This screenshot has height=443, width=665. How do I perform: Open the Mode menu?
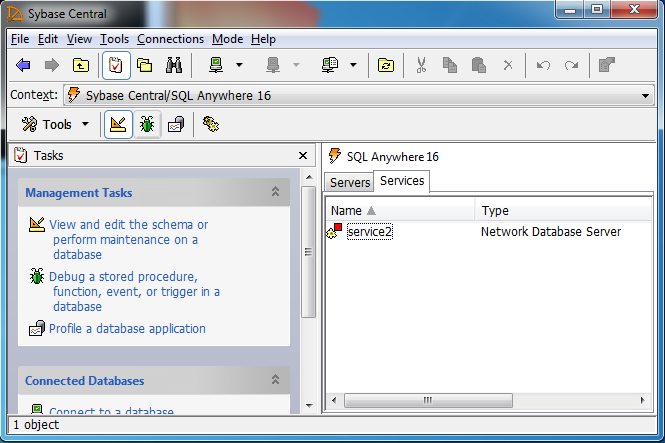227,39
